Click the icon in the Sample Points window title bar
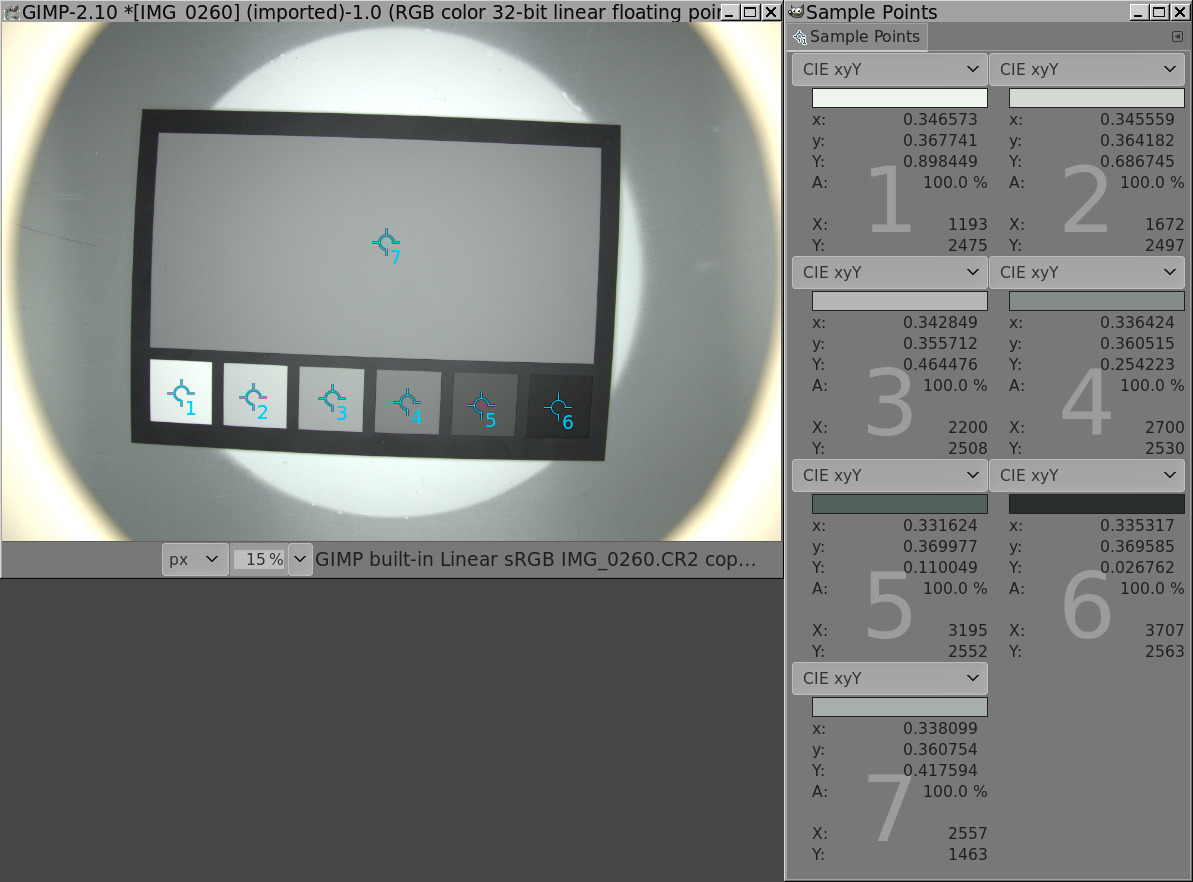This screenshot has width=1193, height=882. (x=796, y=11)
